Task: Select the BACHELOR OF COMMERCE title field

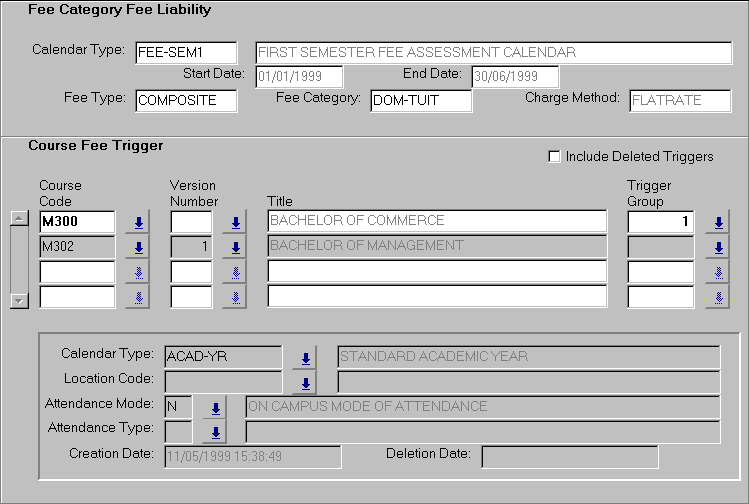Action: 437,221
